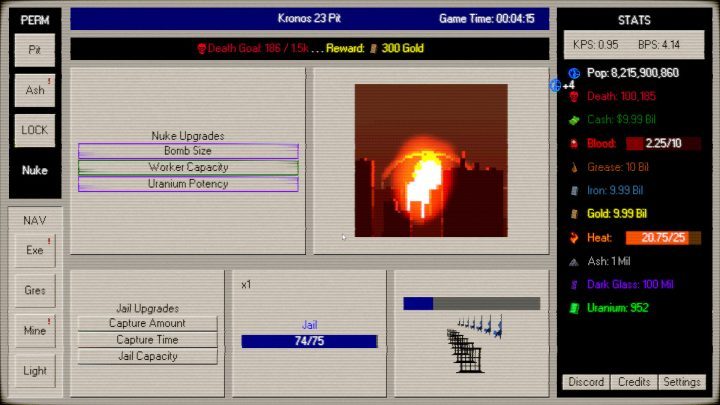The height and width of the screenshot is (405, 720).
Task: Switch to the Ash section
Action: [35, 90]
